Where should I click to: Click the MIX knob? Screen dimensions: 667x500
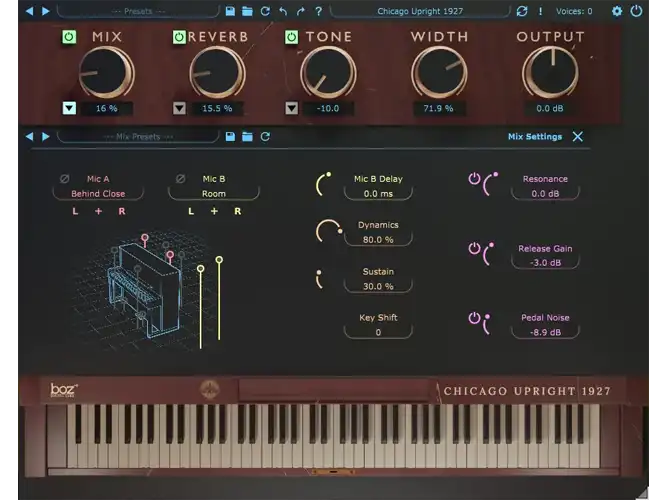point(106,72)
